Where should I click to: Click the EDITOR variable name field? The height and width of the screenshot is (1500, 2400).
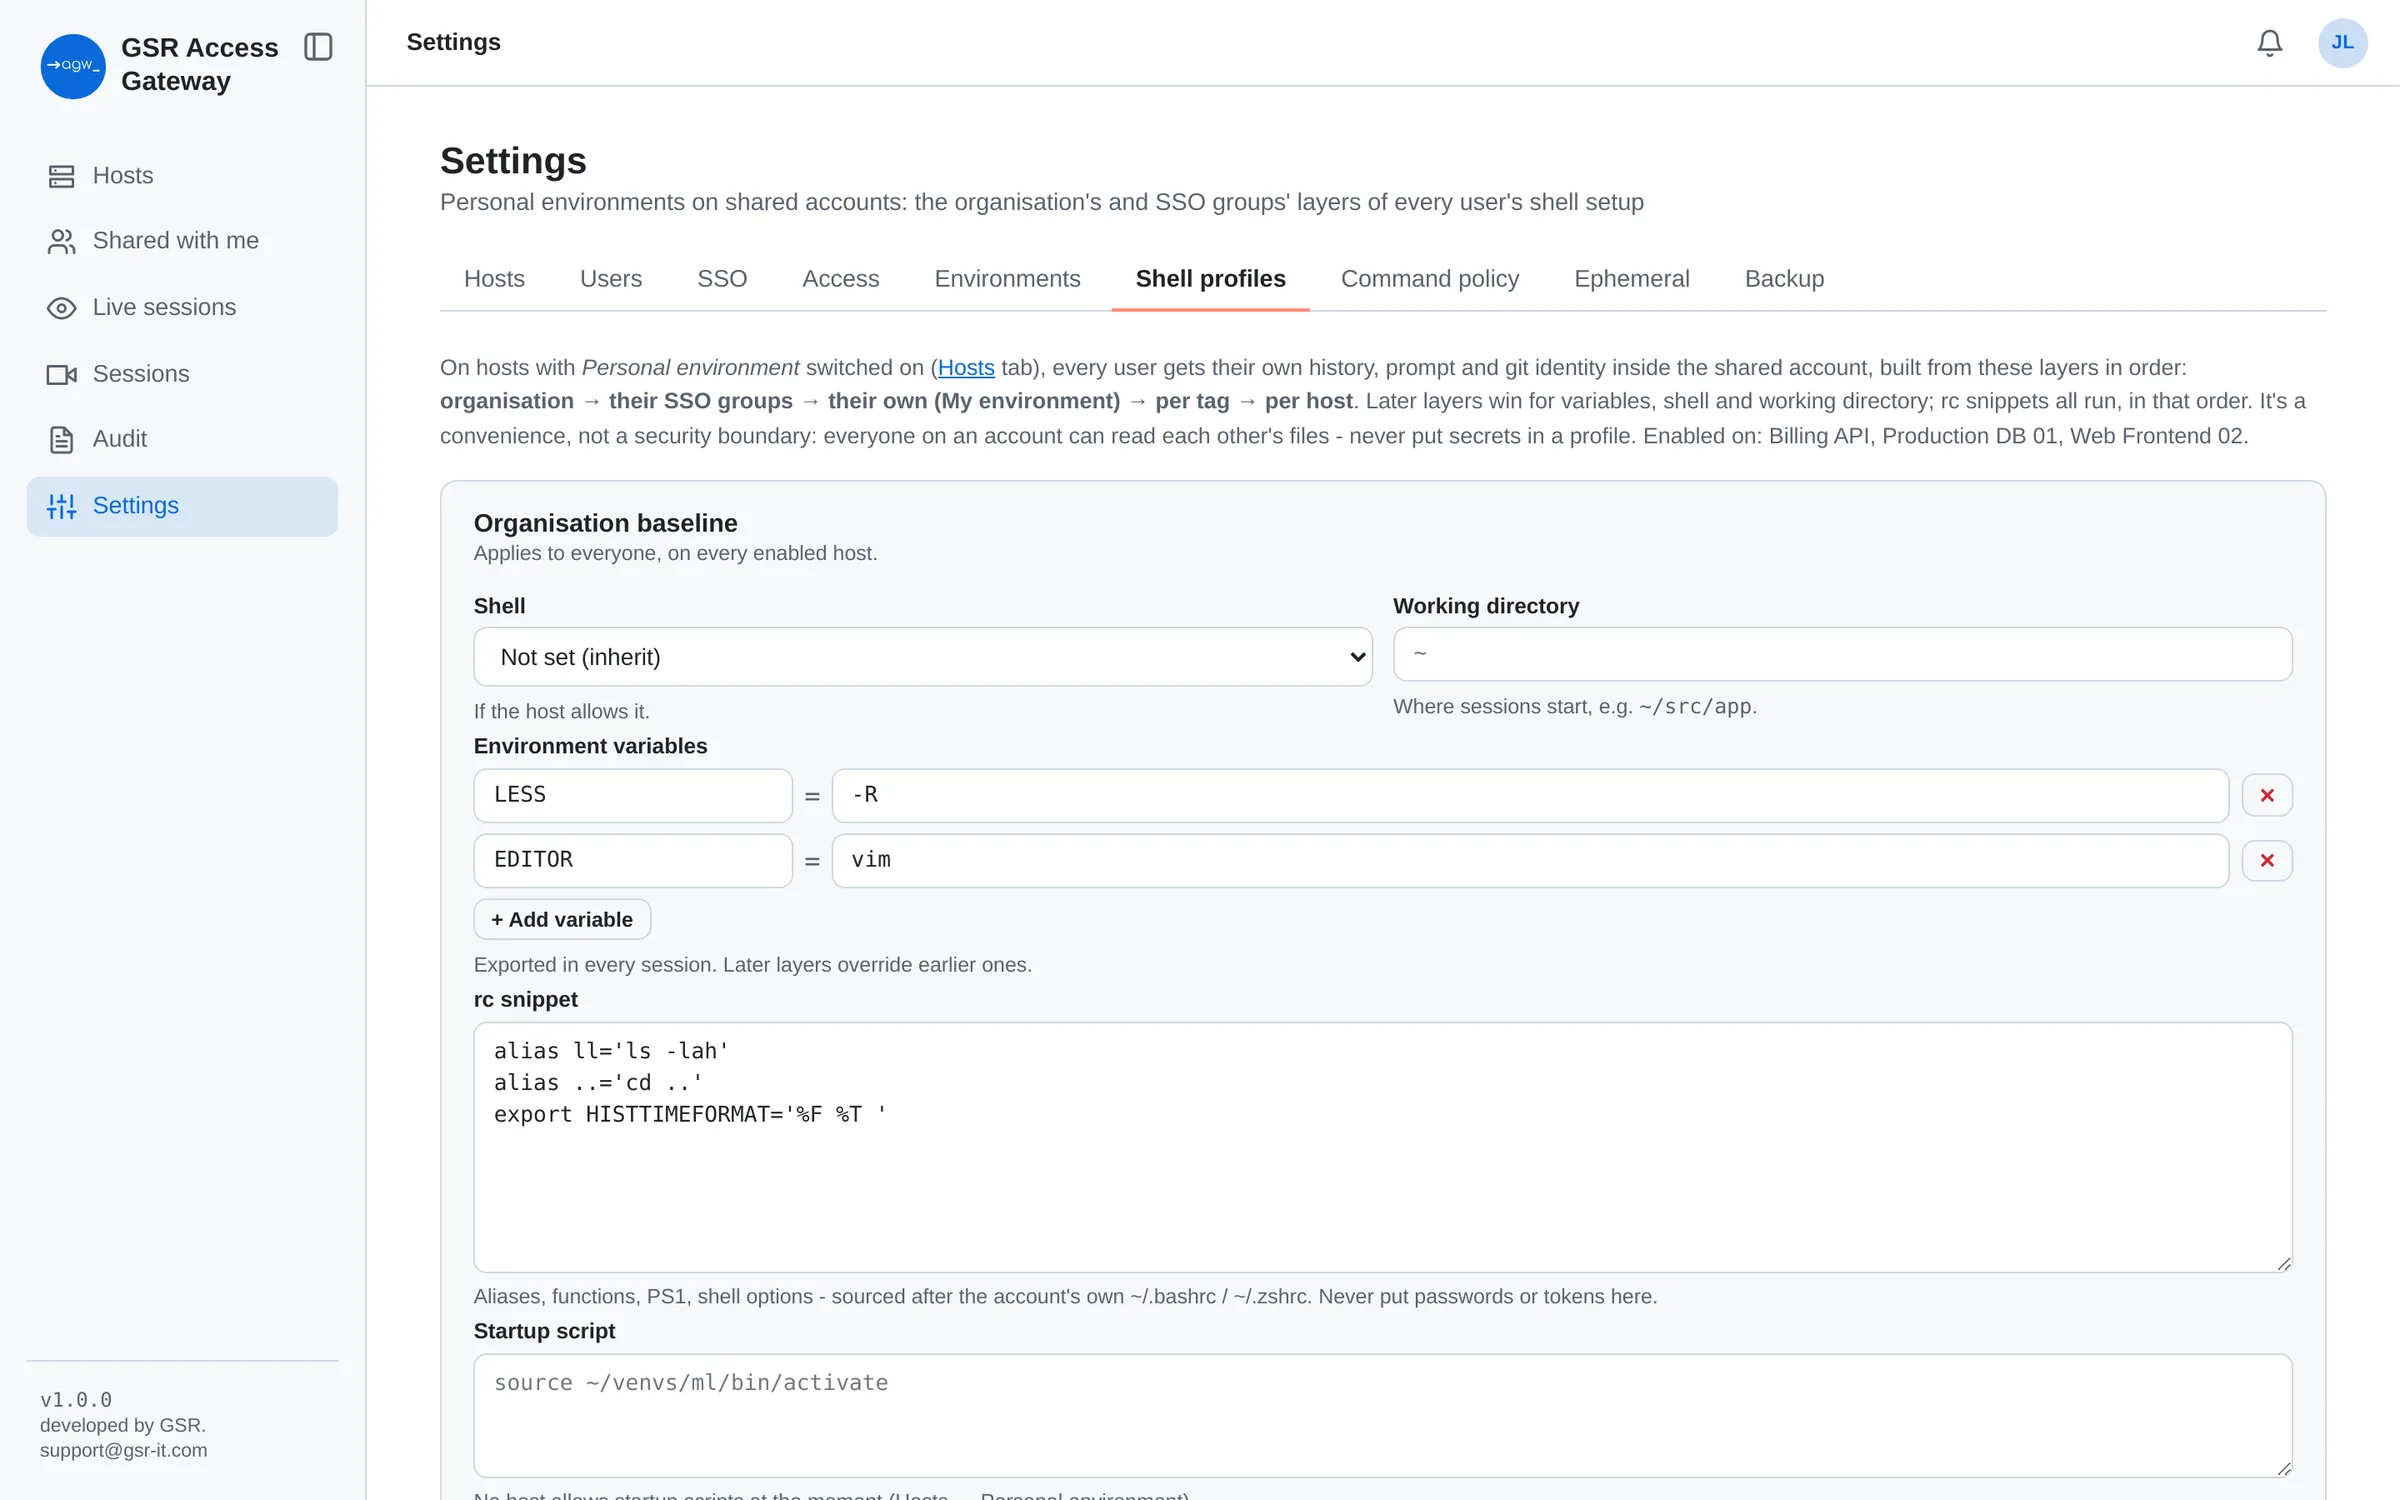pos(633,860)
